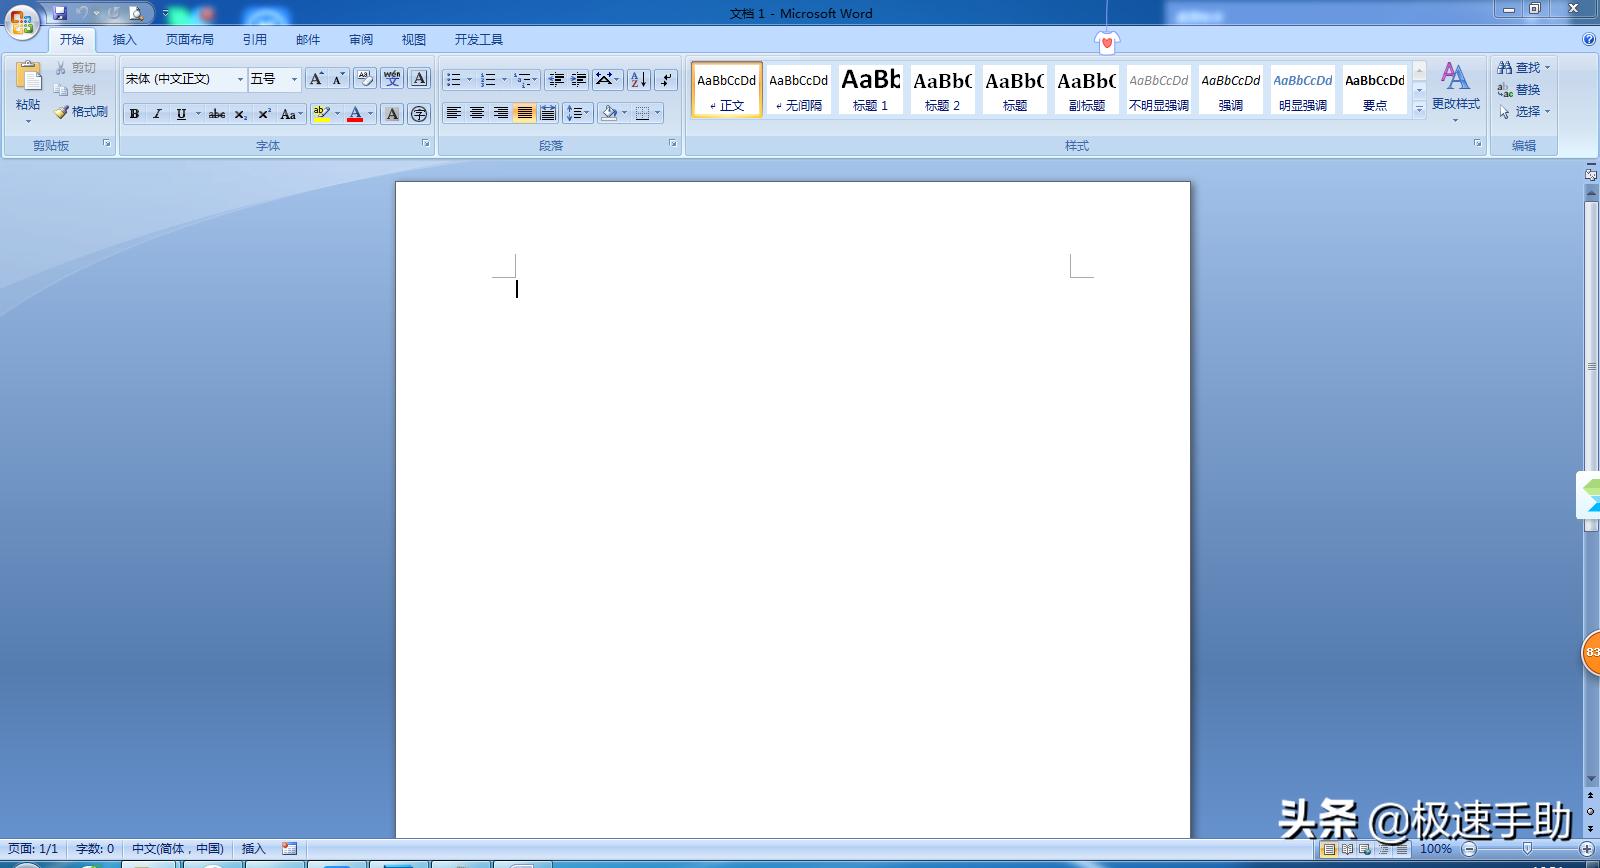Switch to the 审阅 (Review) tab
Viewport: 1600px width, 868px height.
coord(361,40)
